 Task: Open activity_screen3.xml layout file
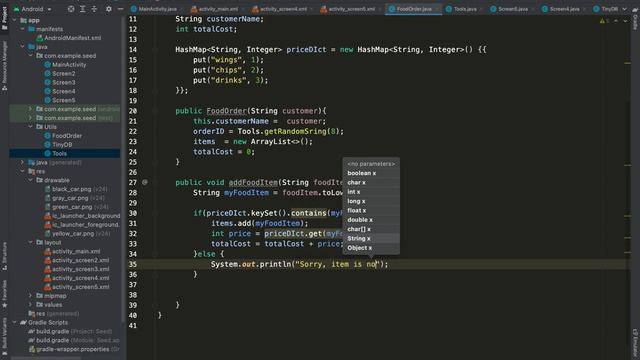[77, 269]
